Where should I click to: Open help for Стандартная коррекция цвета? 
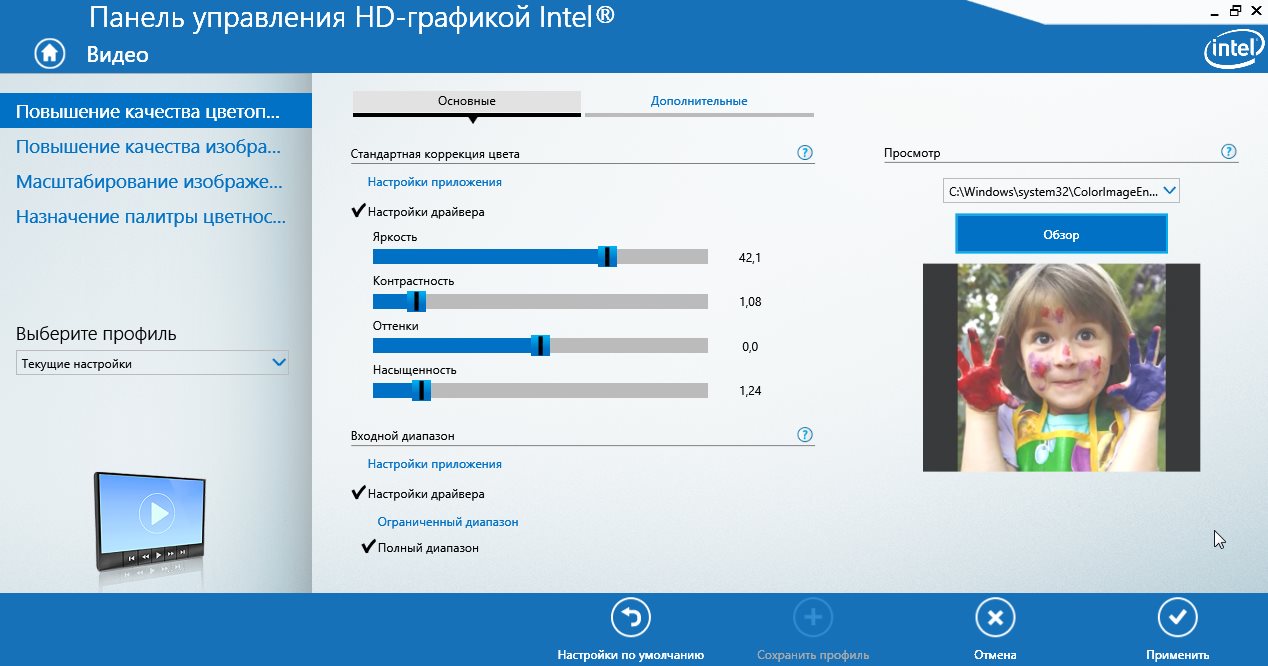coord(805,153)
